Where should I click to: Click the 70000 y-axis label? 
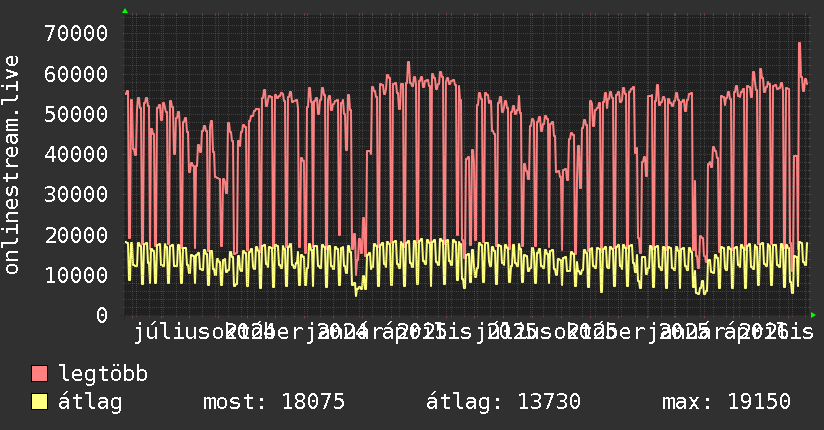[x=76, y=34]
